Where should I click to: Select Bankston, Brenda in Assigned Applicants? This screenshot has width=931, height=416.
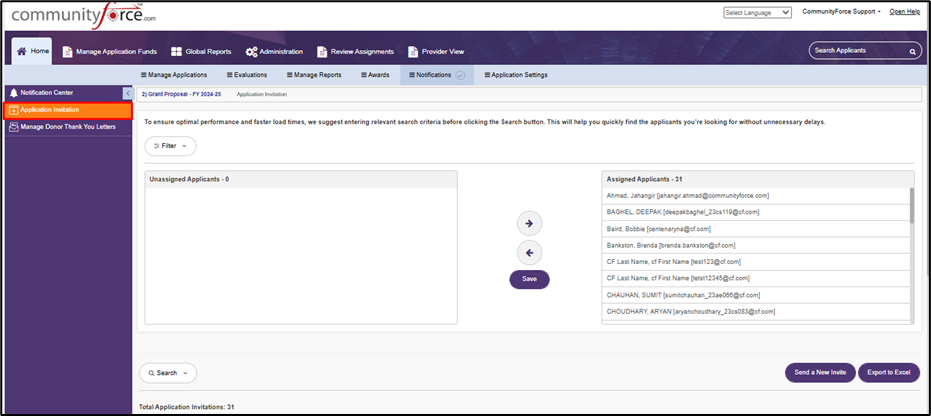(x=755, y=245)
